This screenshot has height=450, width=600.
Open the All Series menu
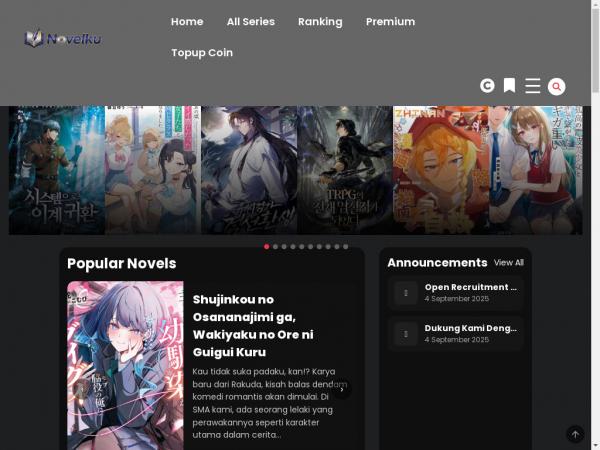[251, 22]
